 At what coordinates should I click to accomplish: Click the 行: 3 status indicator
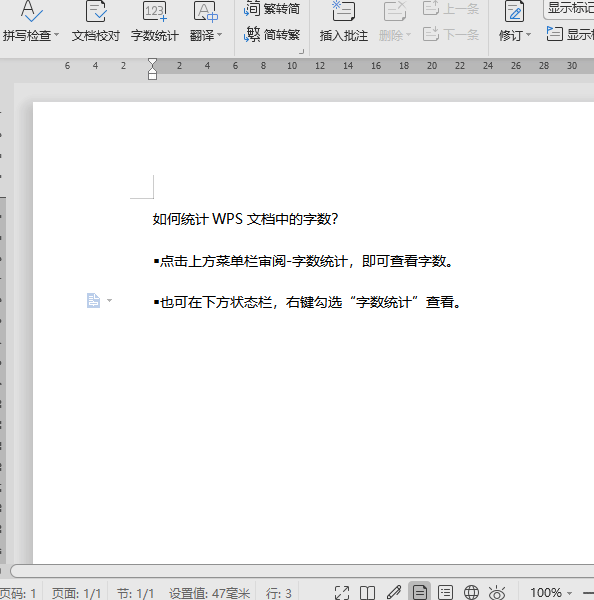279,593
